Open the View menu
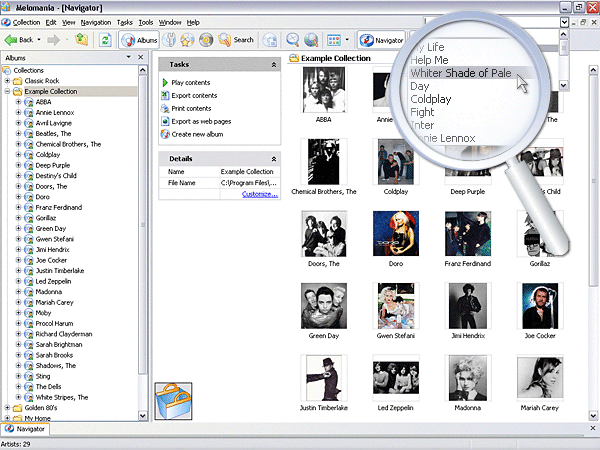The width and height of the screenshot is (600, 450). pyautogui.click(x=69, y=23)
